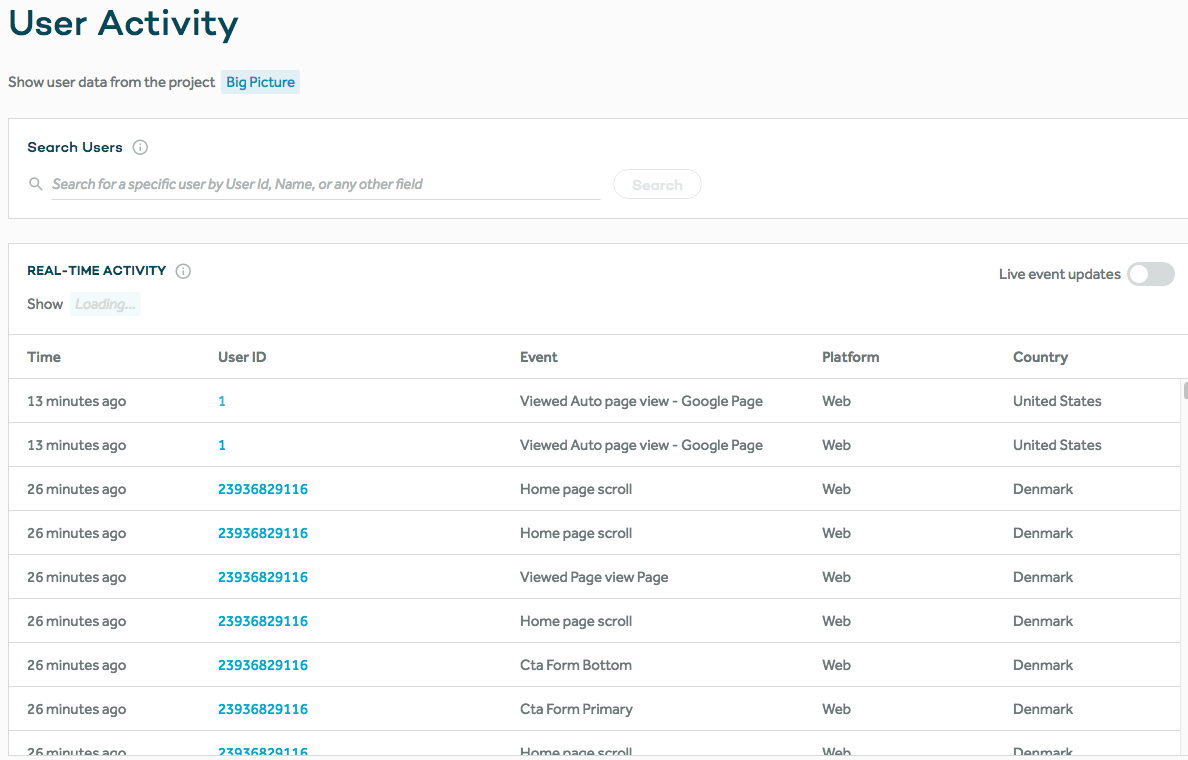Screen dimensions: 1188x760
Task: Click the Search Users info icon
Action: pos(140,147)
